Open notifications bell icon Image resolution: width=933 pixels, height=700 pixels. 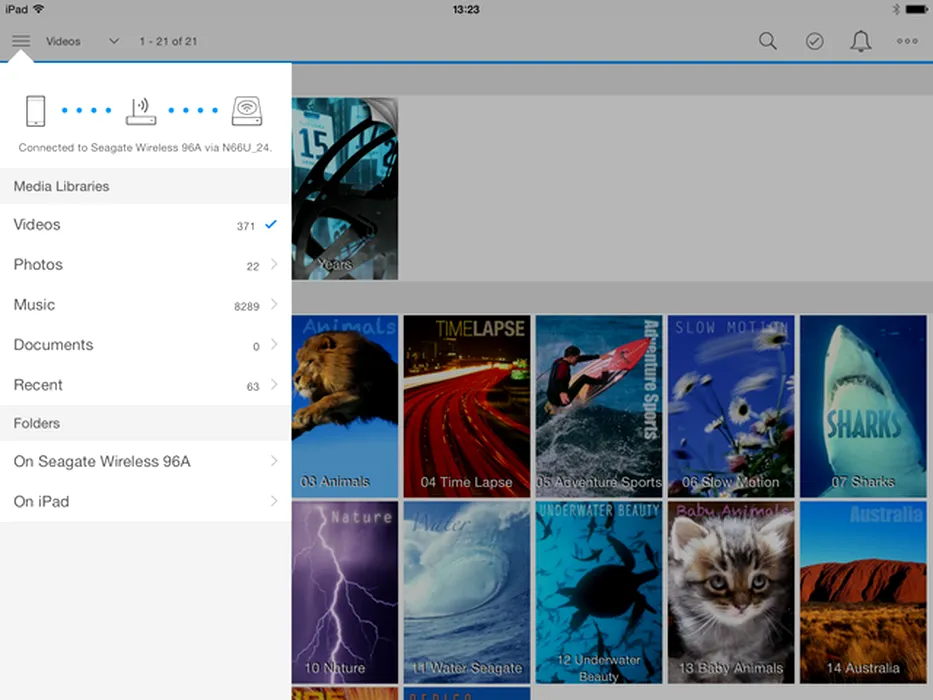pos(860,41)
